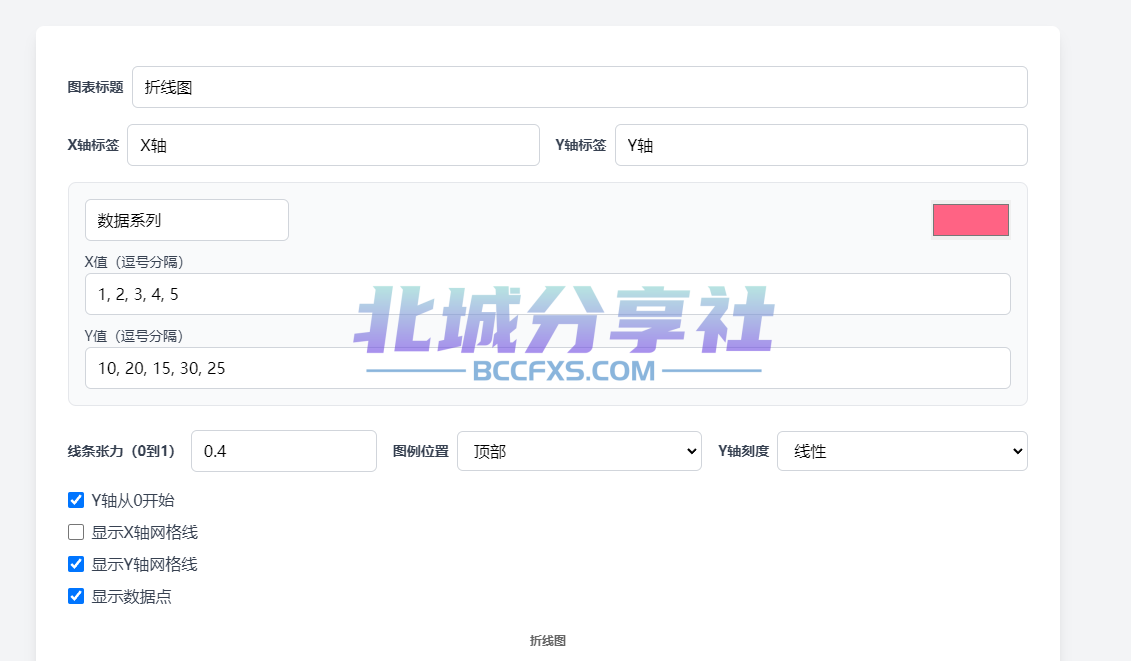Image resolution: width=1131 pixels, height=661 pixels.
Task: Click the X值 field with 1, 2, 3, 4, 5
Action: click(x=547, y=294)
